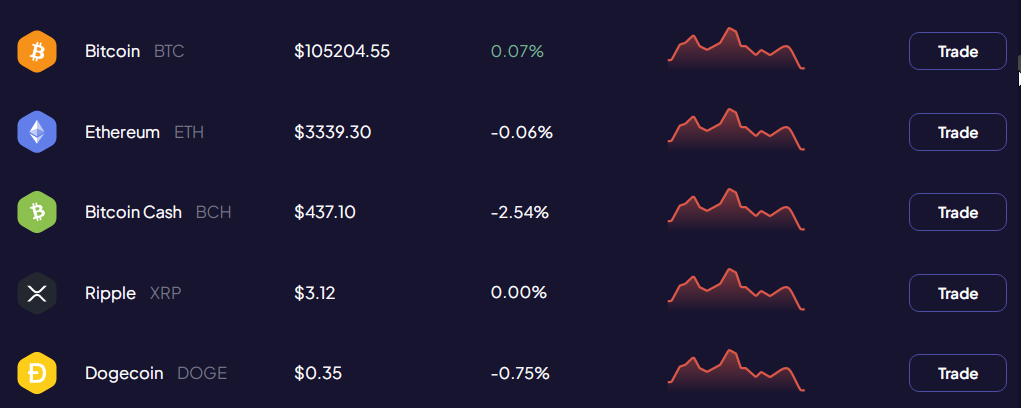Image resolution: width=1021 pixels, height=408 pixels.
Task: Click the Dogecoin -0.75% change value
Action: pos(520,374)
